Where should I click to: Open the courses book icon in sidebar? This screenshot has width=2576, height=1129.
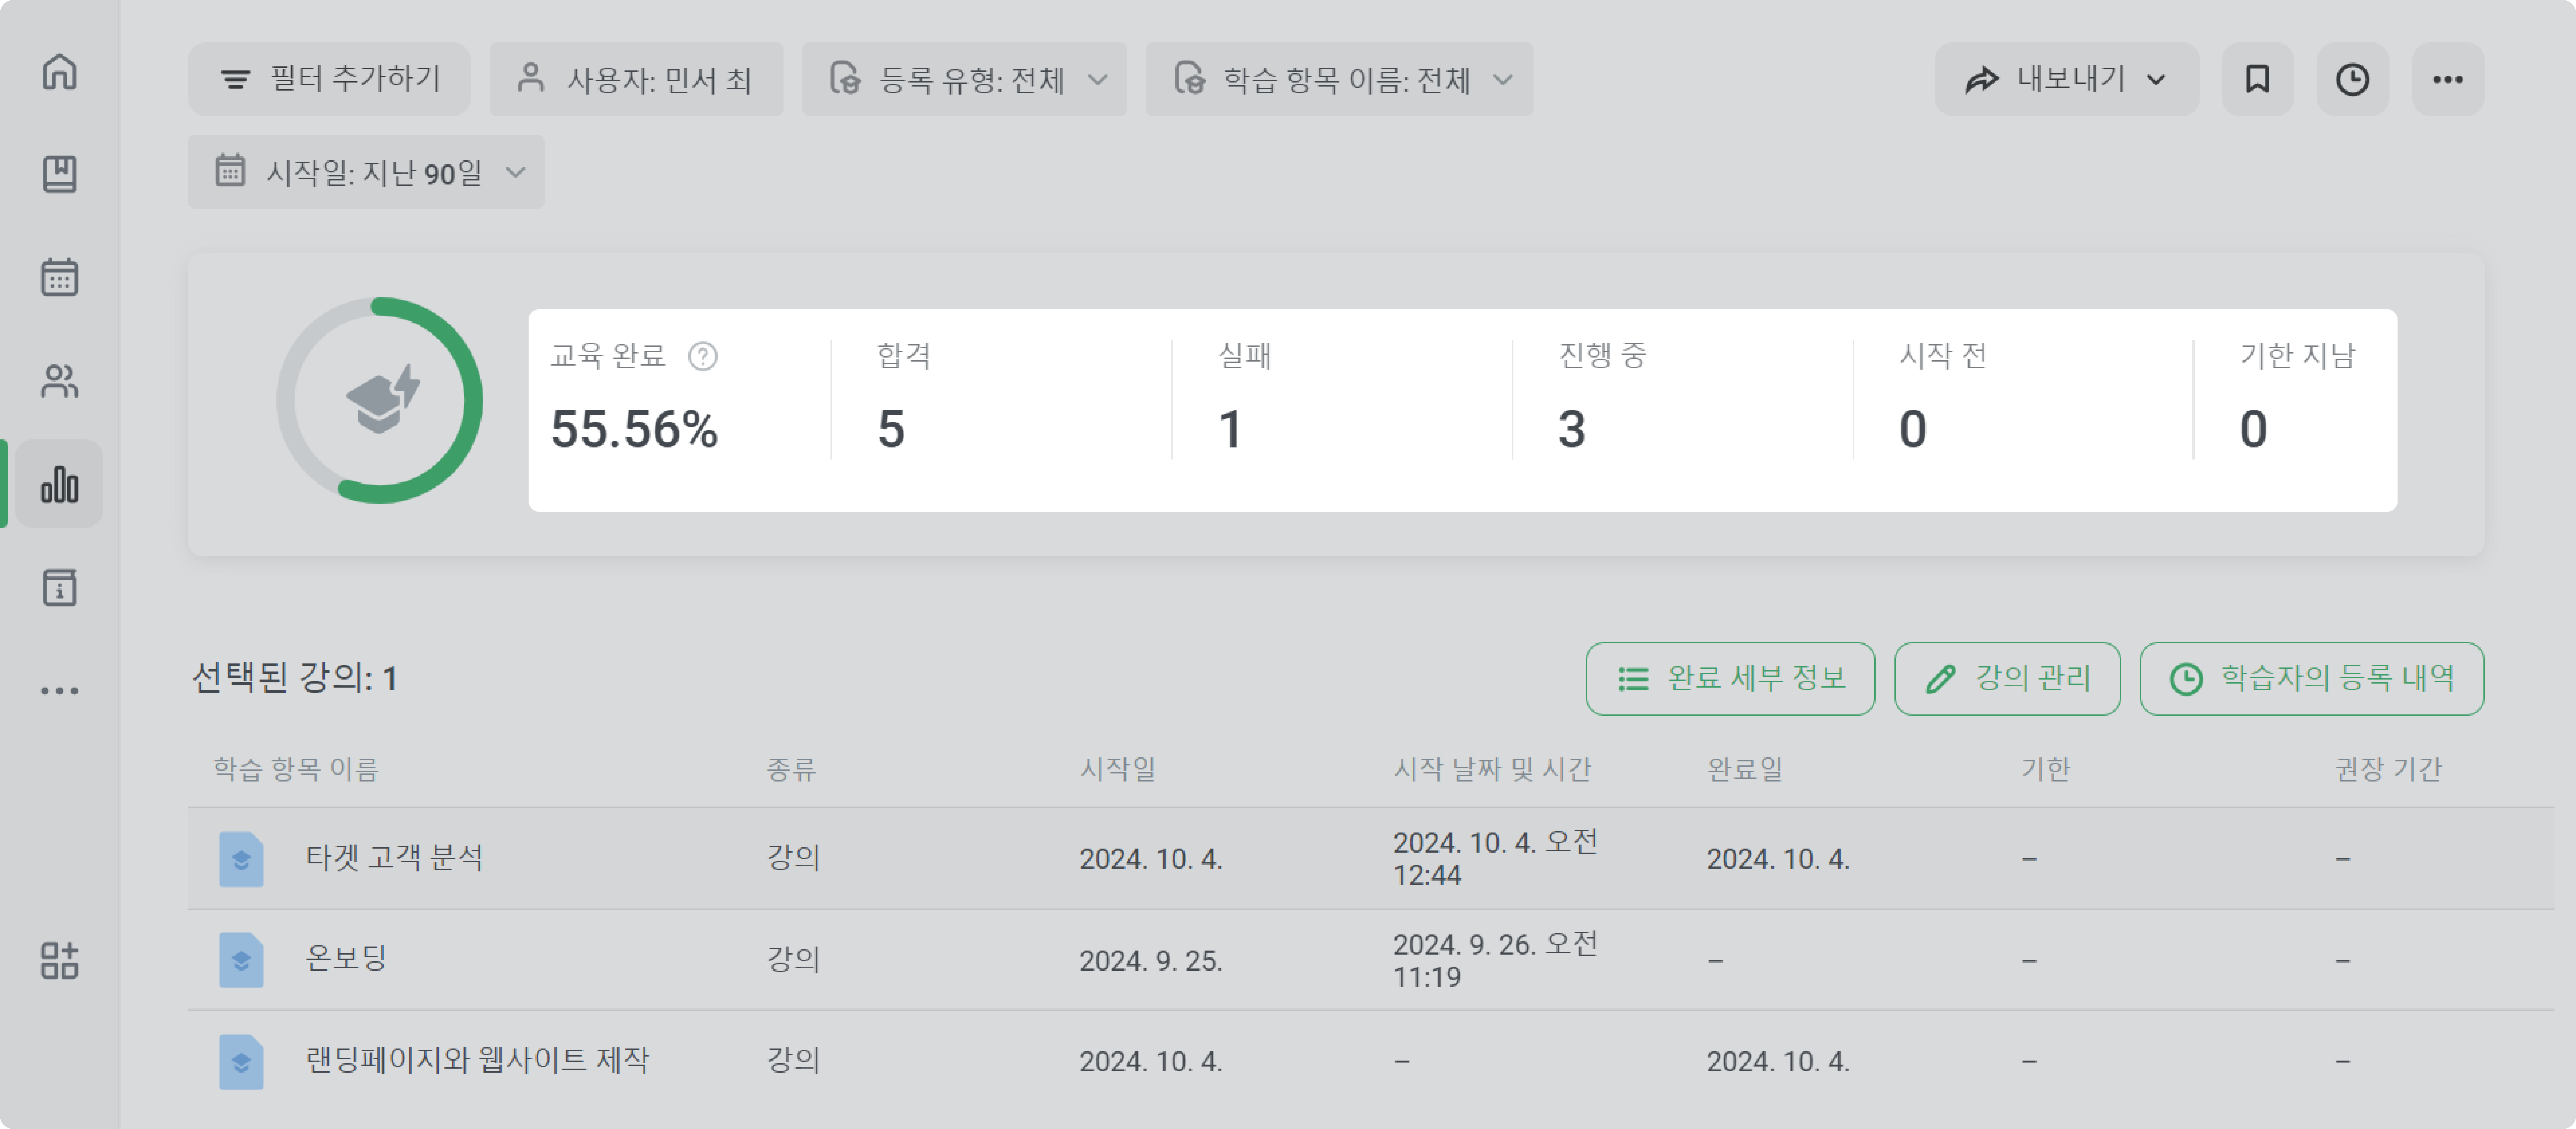(x=59, y=174)
